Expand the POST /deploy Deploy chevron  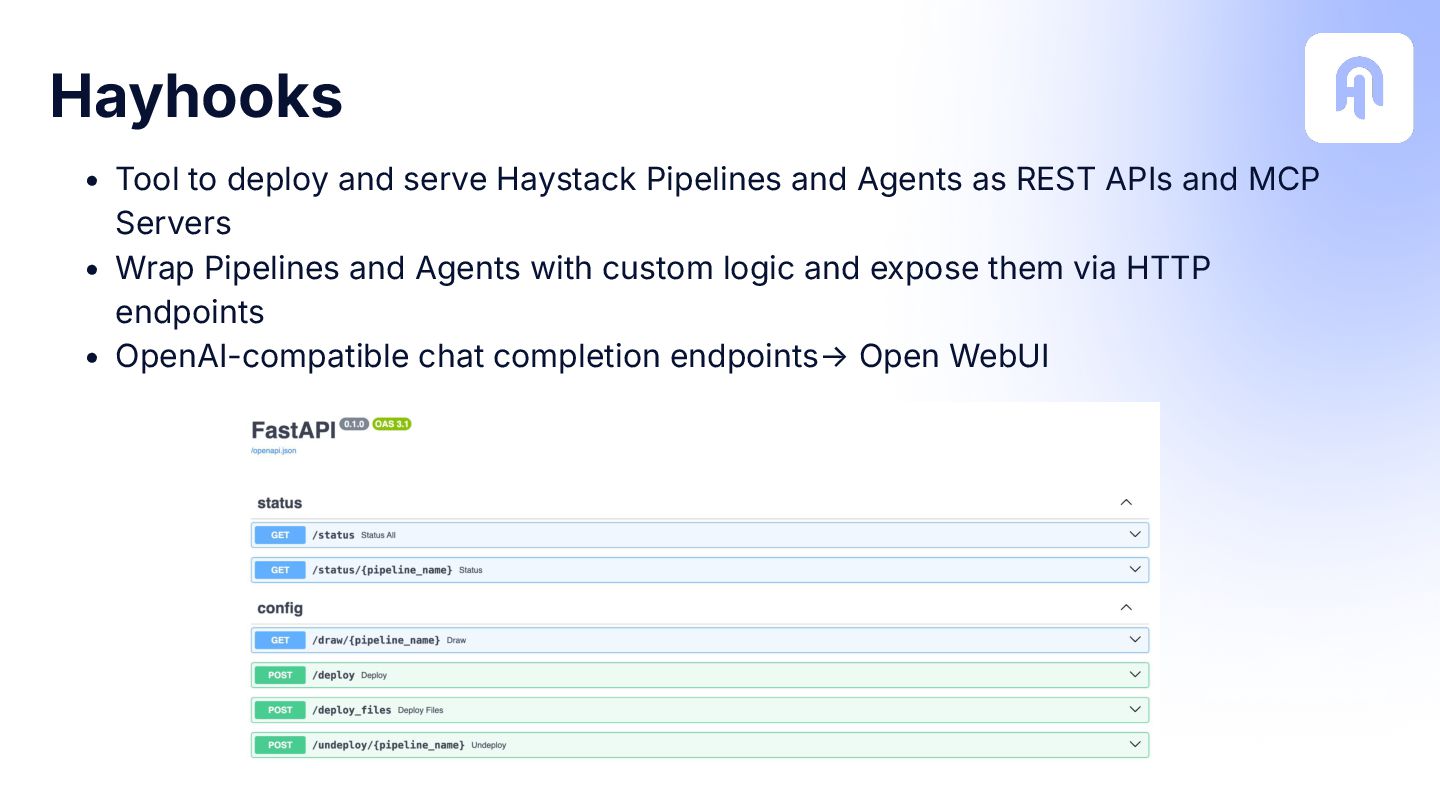(x=1135, y=675)
